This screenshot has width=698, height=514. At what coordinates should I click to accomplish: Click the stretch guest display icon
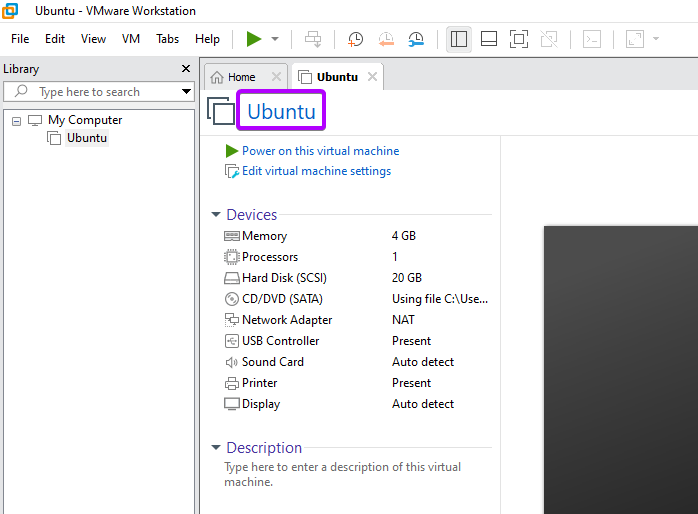(635, 39)
